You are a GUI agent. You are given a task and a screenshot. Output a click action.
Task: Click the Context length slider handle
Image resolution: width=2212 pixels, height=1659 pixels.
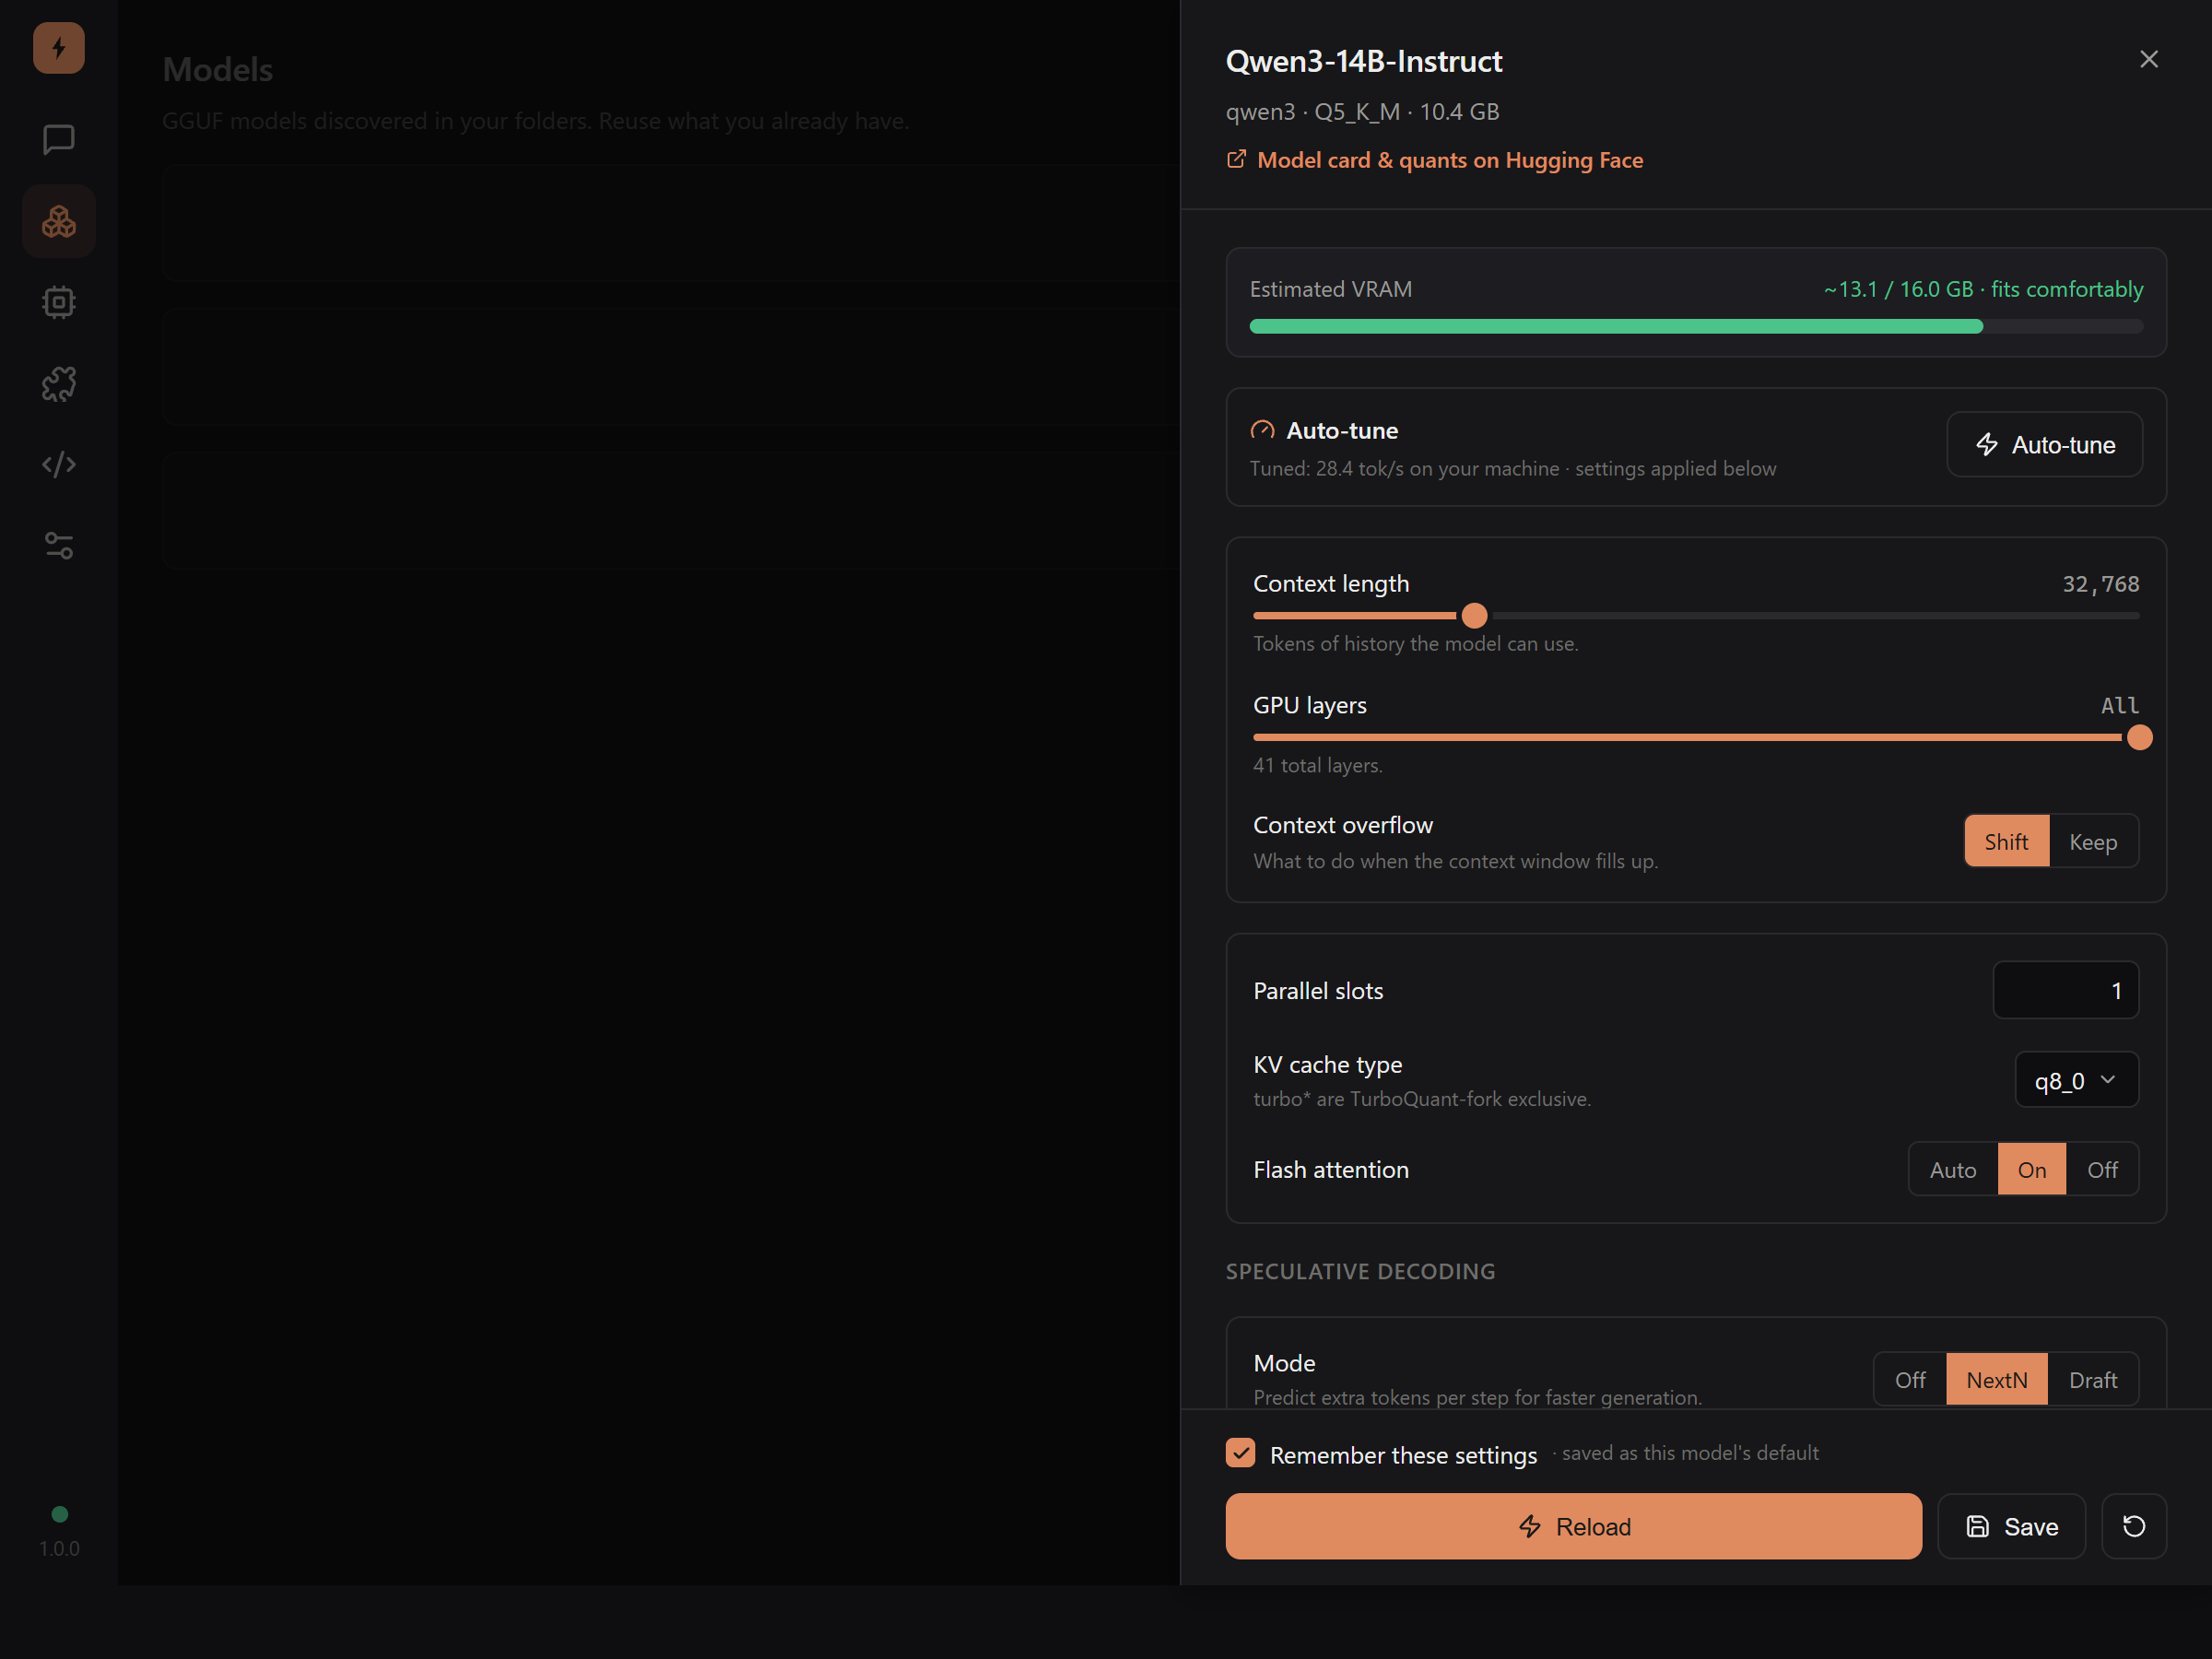click(x=1475, y=616)
